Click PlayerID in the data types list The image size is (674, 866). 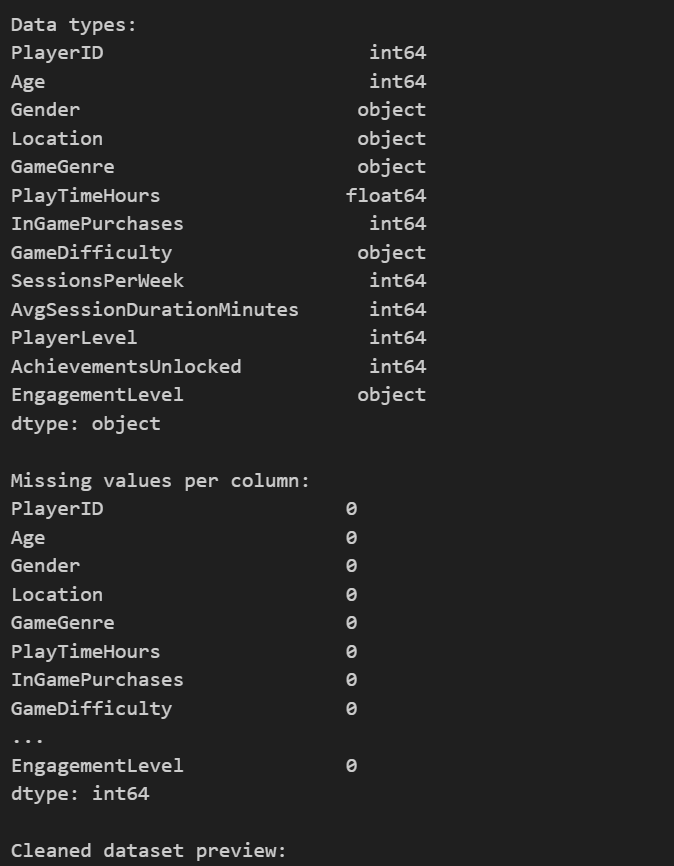(x=57, y=53)
